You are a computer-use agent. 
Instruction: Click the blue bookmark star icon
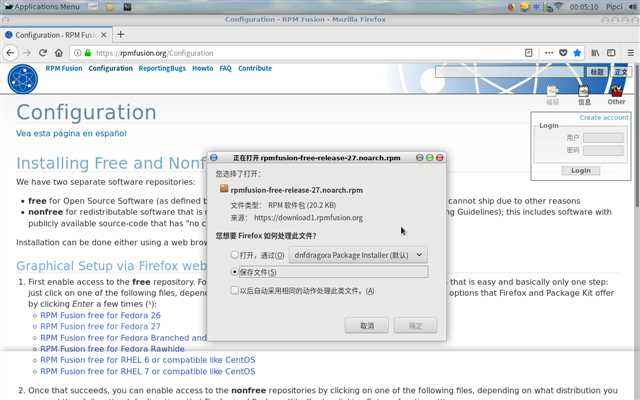click(577, 53)
